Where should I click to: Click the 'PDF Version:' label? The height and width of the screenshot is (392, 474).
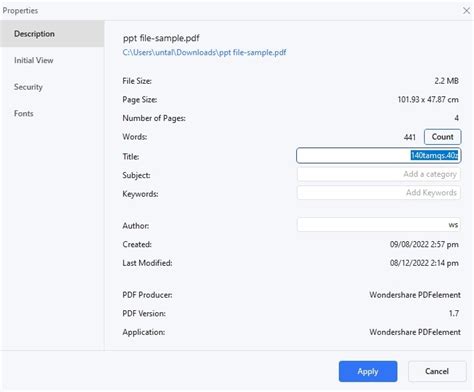coord(144,313)
